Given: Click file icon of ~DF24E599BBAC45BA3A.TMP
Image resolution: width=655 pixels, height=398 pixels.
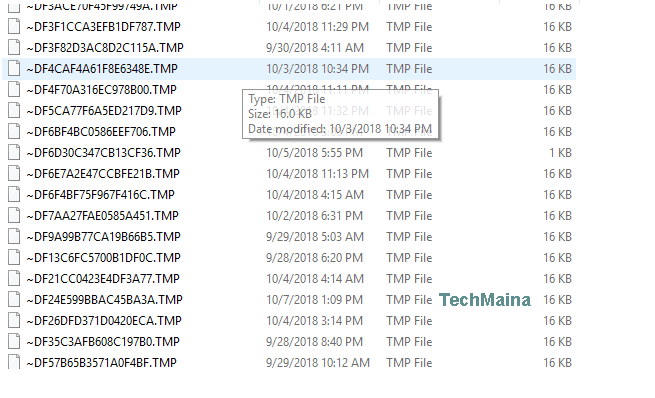Looking at the screenshot, I should [x=14, y=299].
